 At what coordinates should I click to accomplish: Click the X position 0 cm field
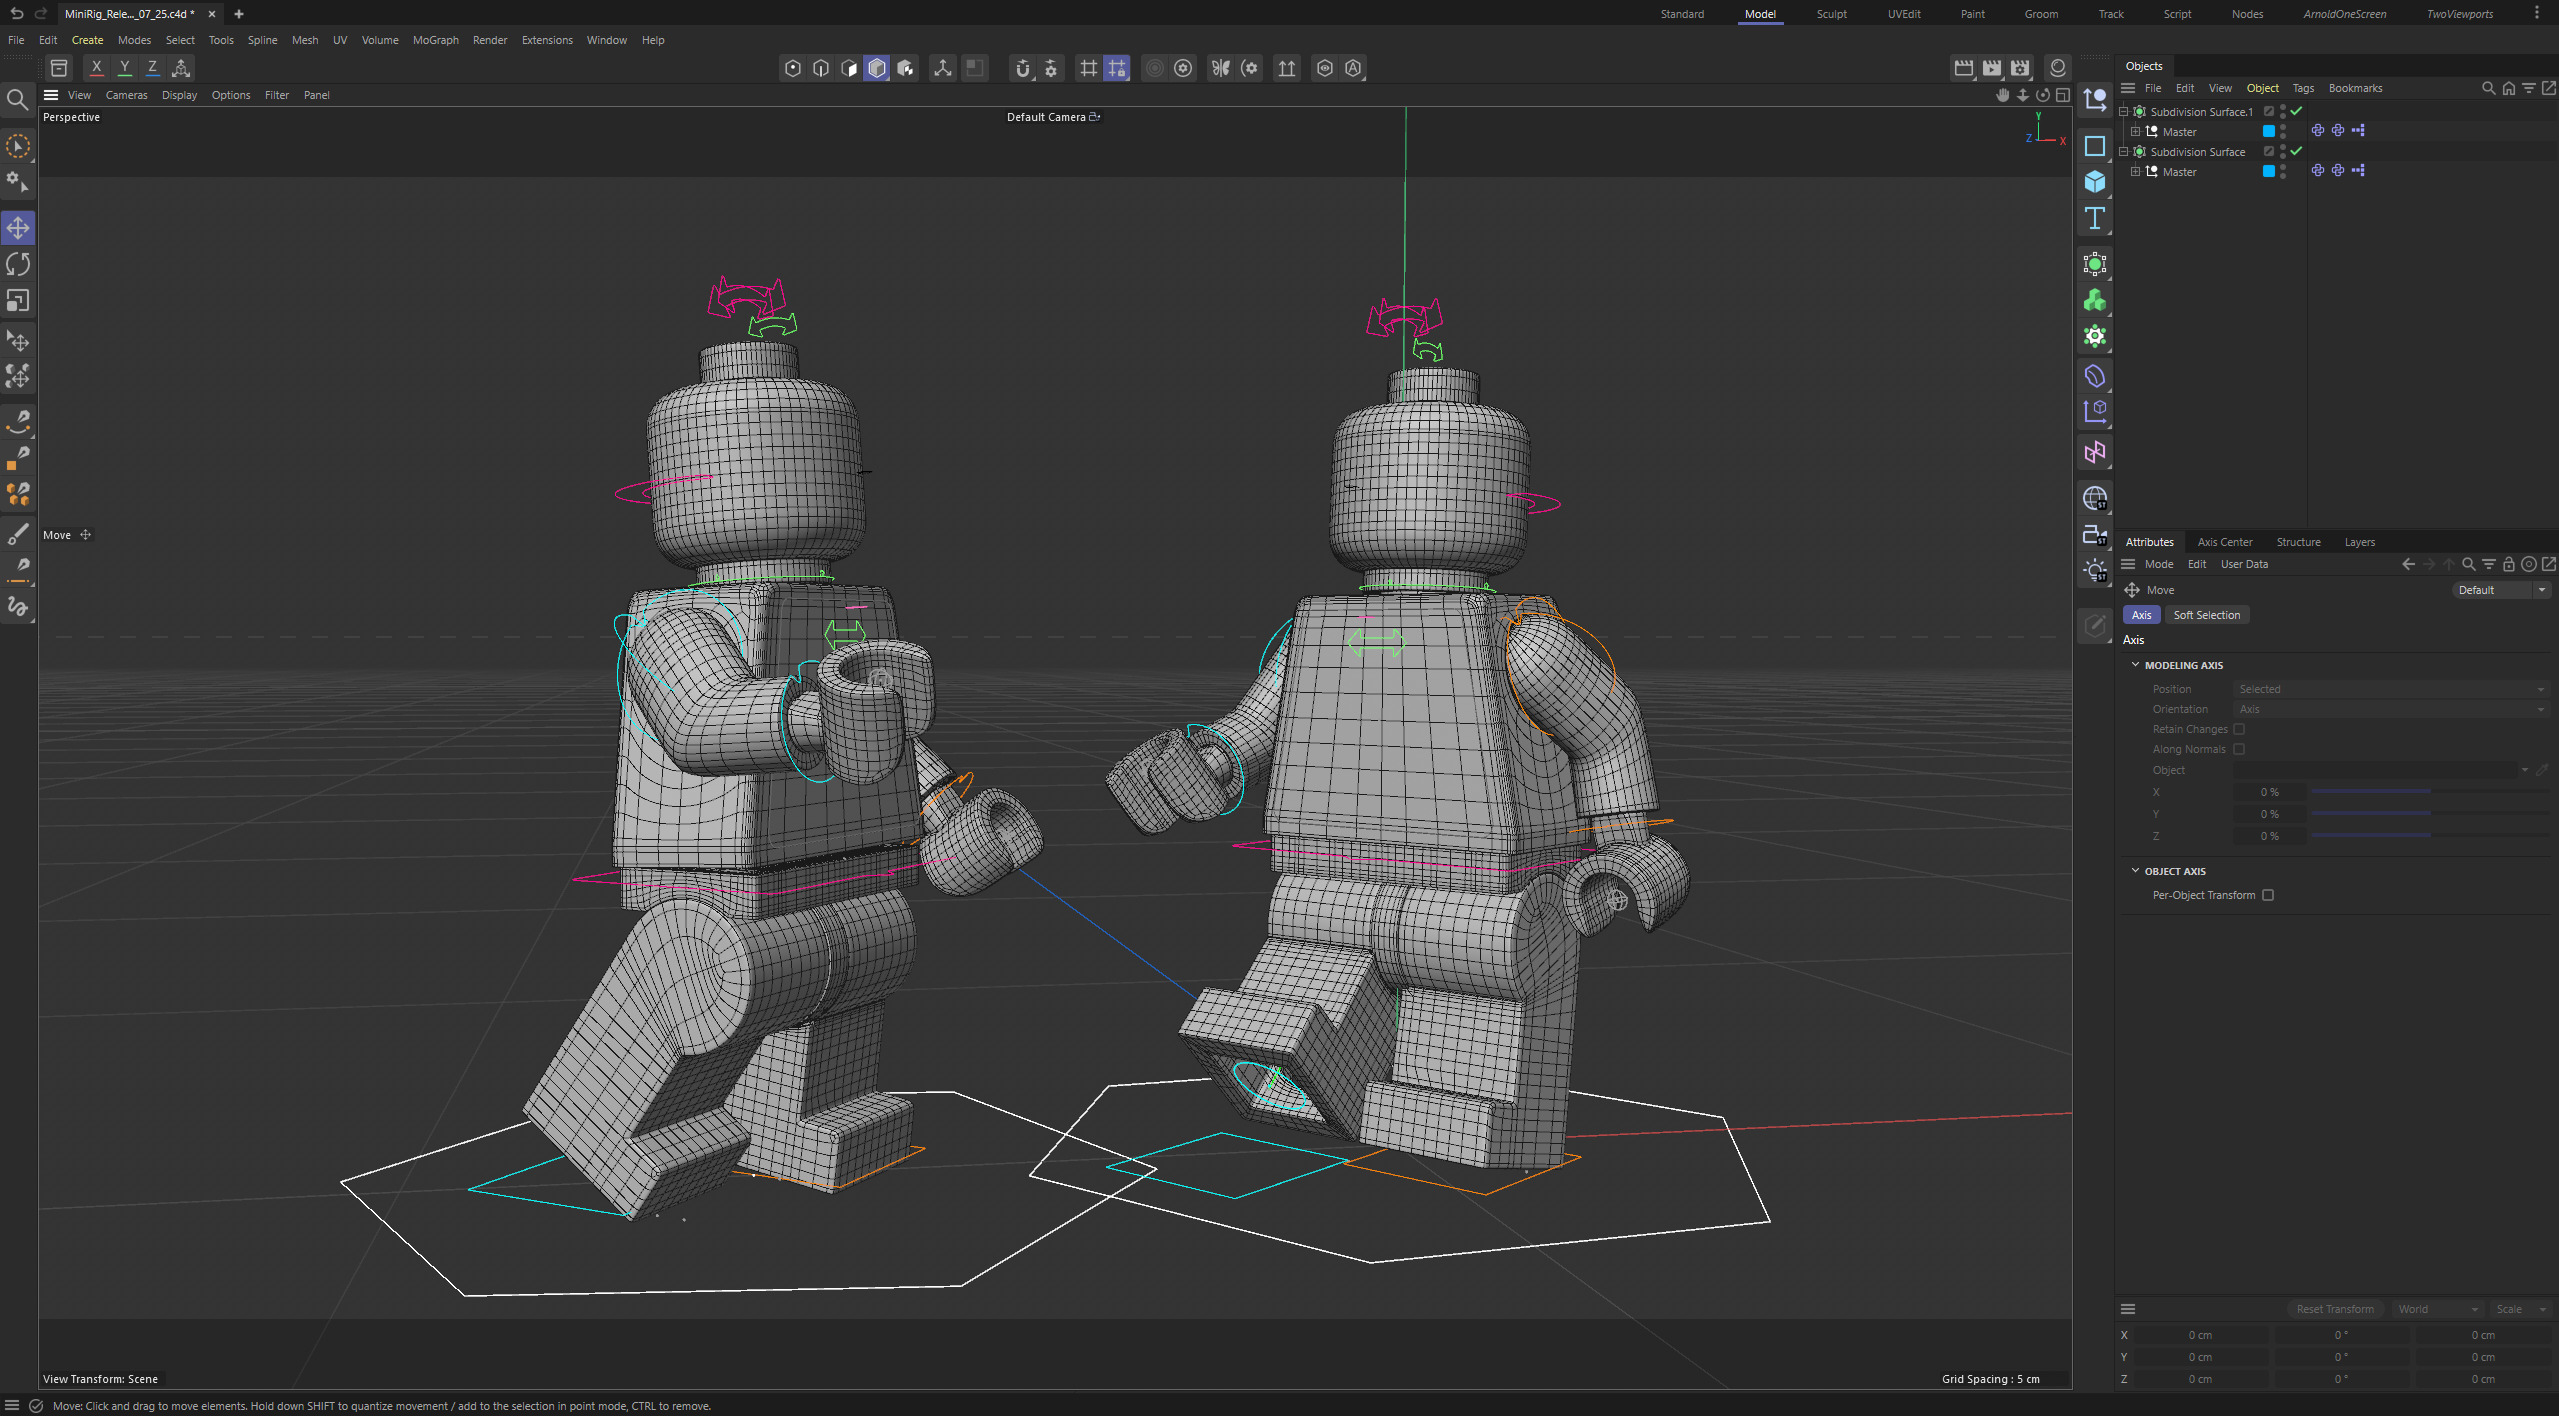[x=2200, y=1335]
